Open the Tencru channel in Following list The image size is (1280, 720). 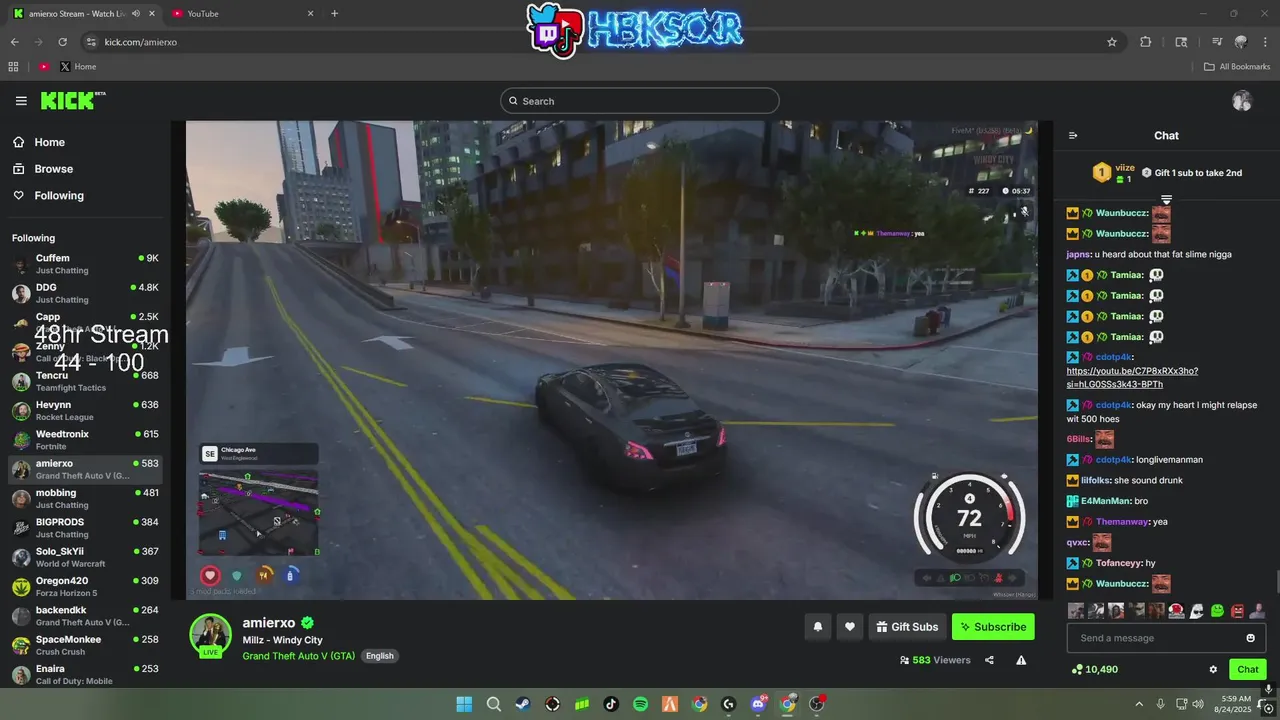pos(85,381)
